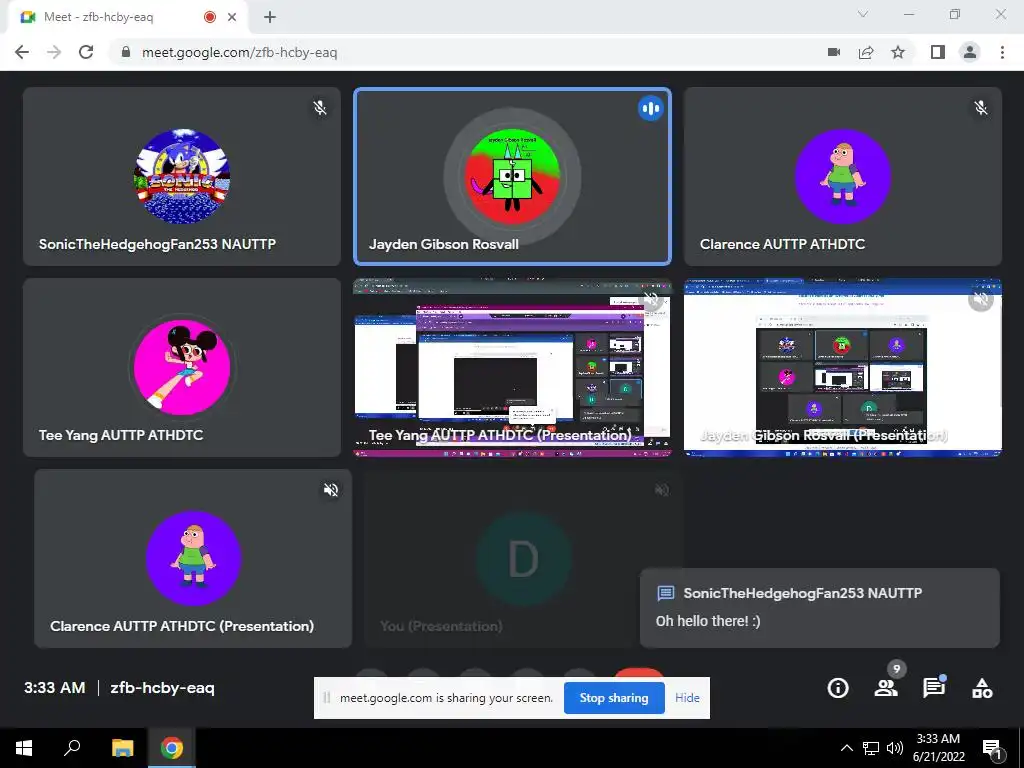Screen dimensions: 1024x768
Task: Open Chrome three-dot menu
Action: [1002, 52]
